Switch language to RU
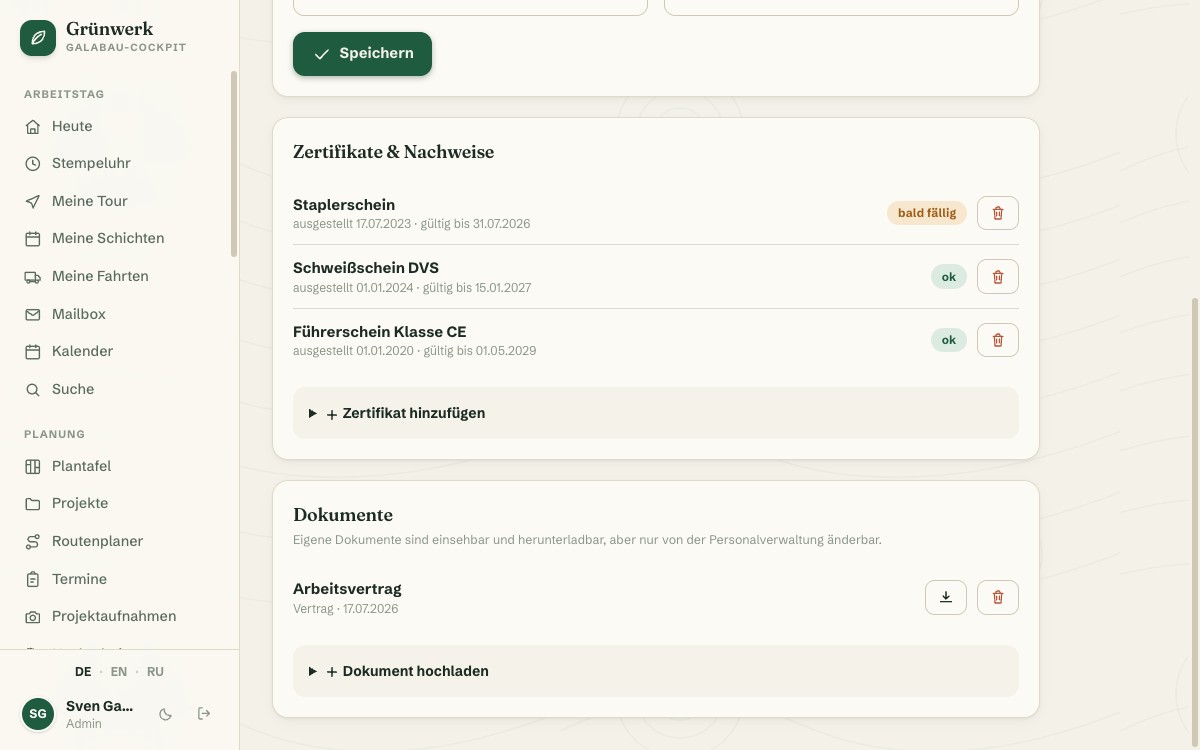 (155, 672)
